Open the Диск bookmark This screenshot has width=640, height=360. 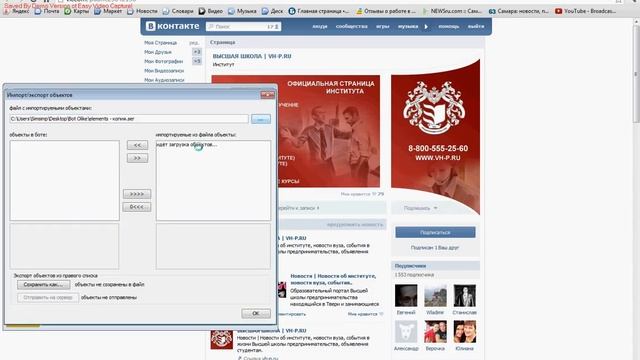[272, 11]
